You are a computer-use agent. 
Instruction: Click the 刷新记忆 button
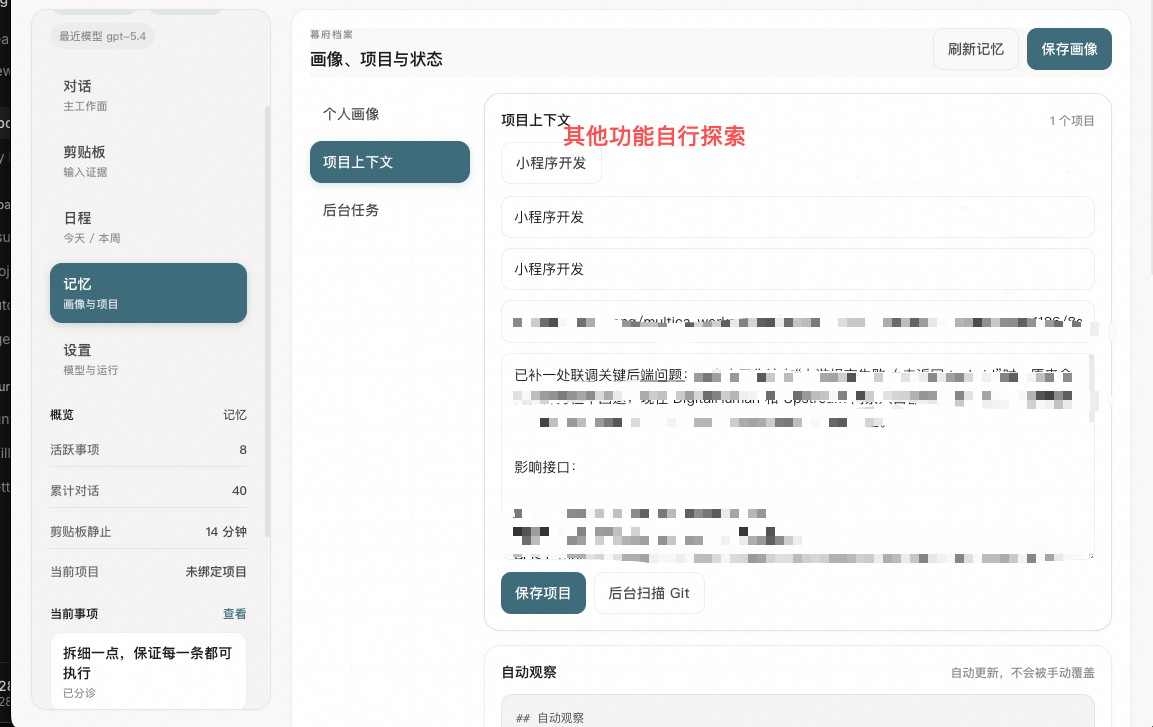coord(975,49)
